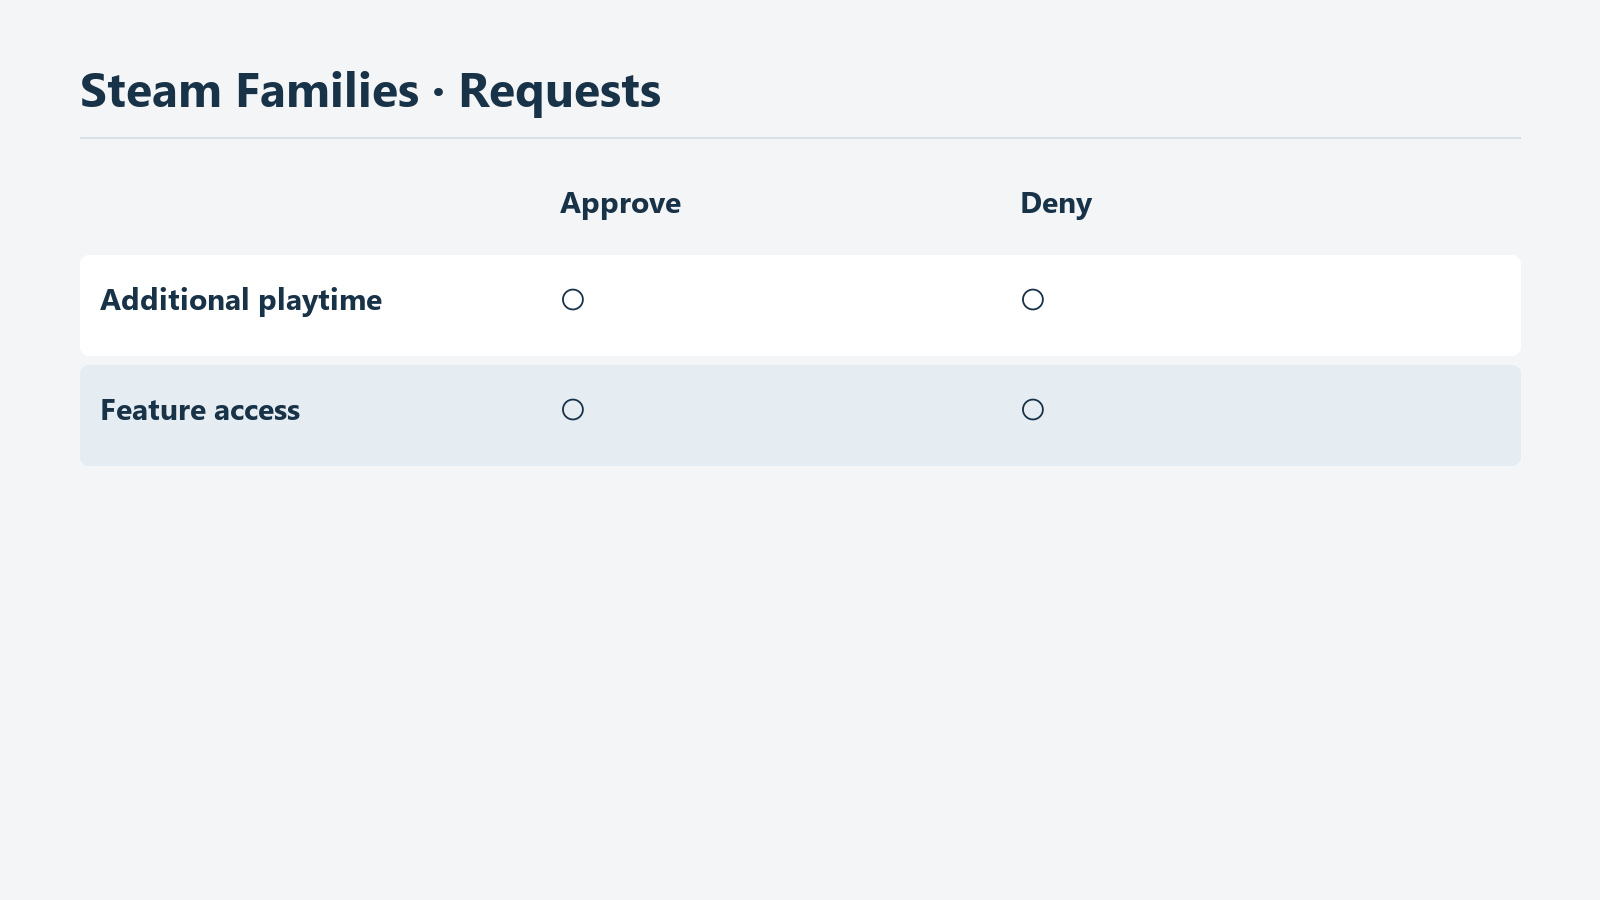This screenshot has height=900, width=1600.
Task: Approve the Additional playtime request
Action: pos(573,300)
